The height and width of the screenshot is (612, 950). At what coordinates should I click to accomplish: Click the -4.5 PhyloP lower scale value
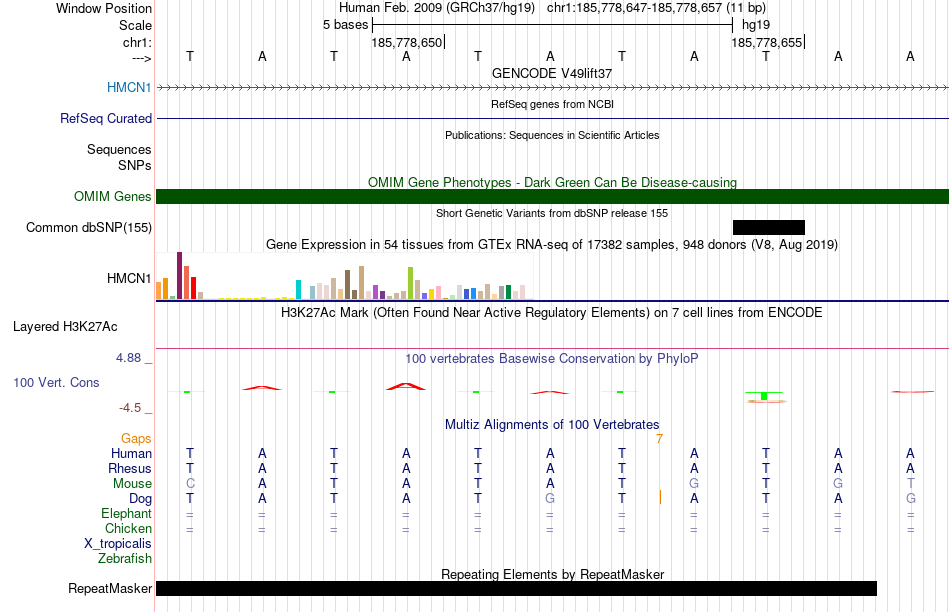130,408
